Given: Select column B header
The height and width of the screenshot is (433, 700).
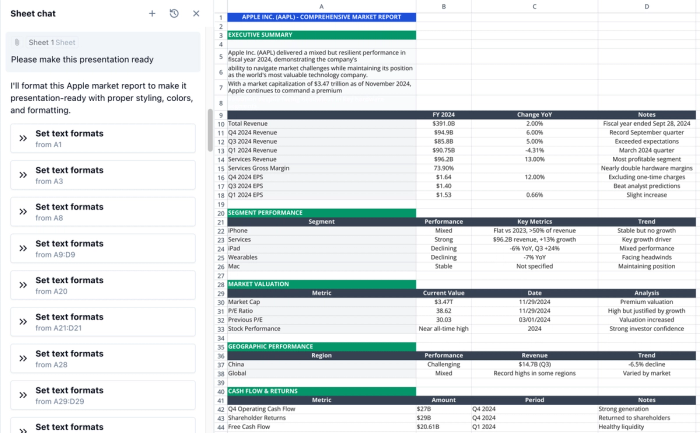Looking at the screenshot, I should (x=444, y=6).
